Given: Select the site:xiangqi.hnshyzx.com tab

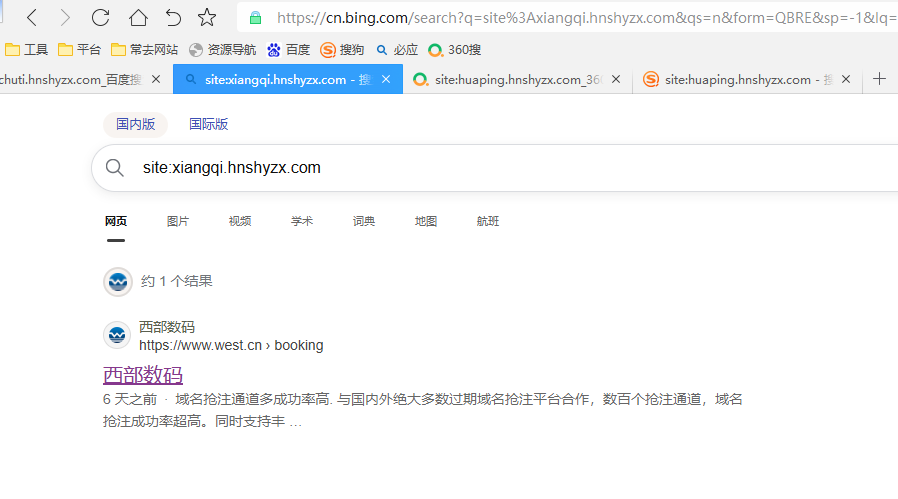Looking at the screenshot, I should pyautogui.click(x=288, y=80).
